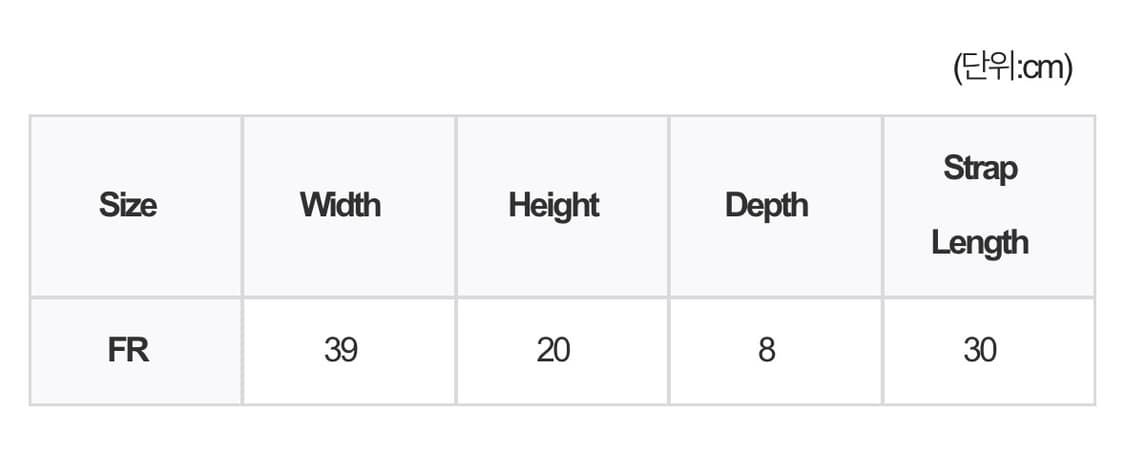The width and height of the screenshot is (1125, 469).
Task: Click the unit label (단위:cm)
Action: point(1012,68)
